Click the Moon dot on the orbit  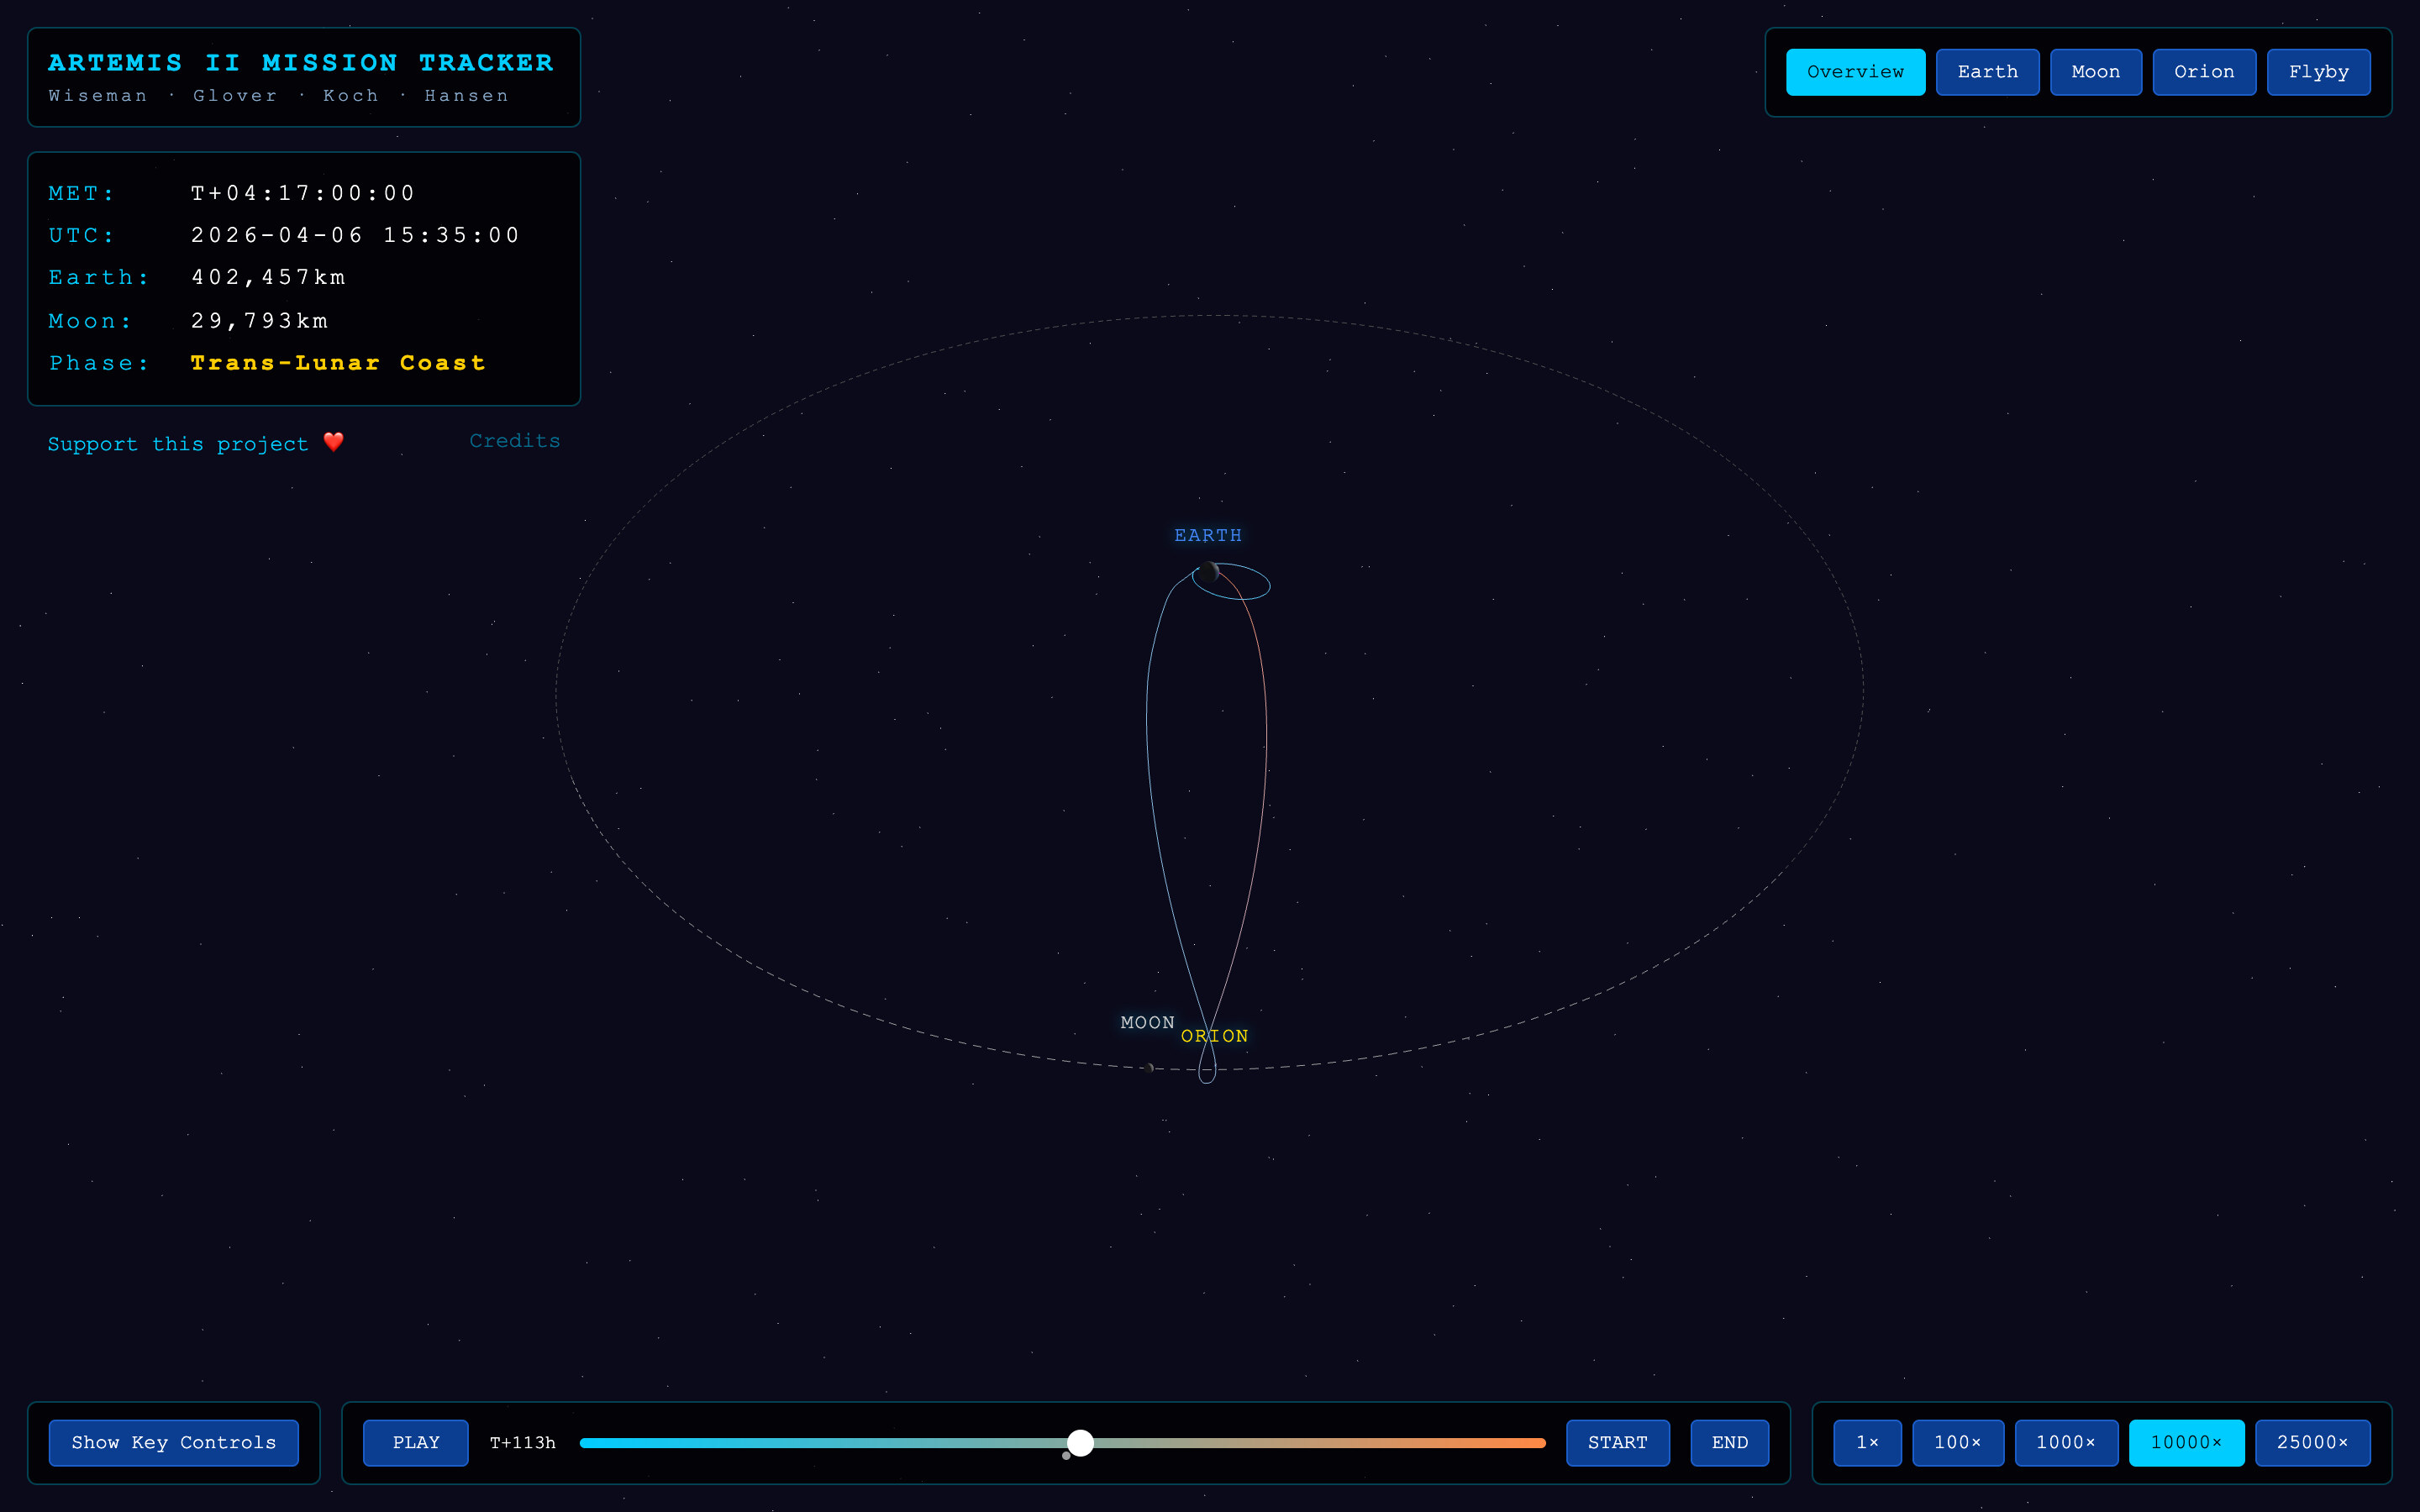click(x=1150, y=1068)
